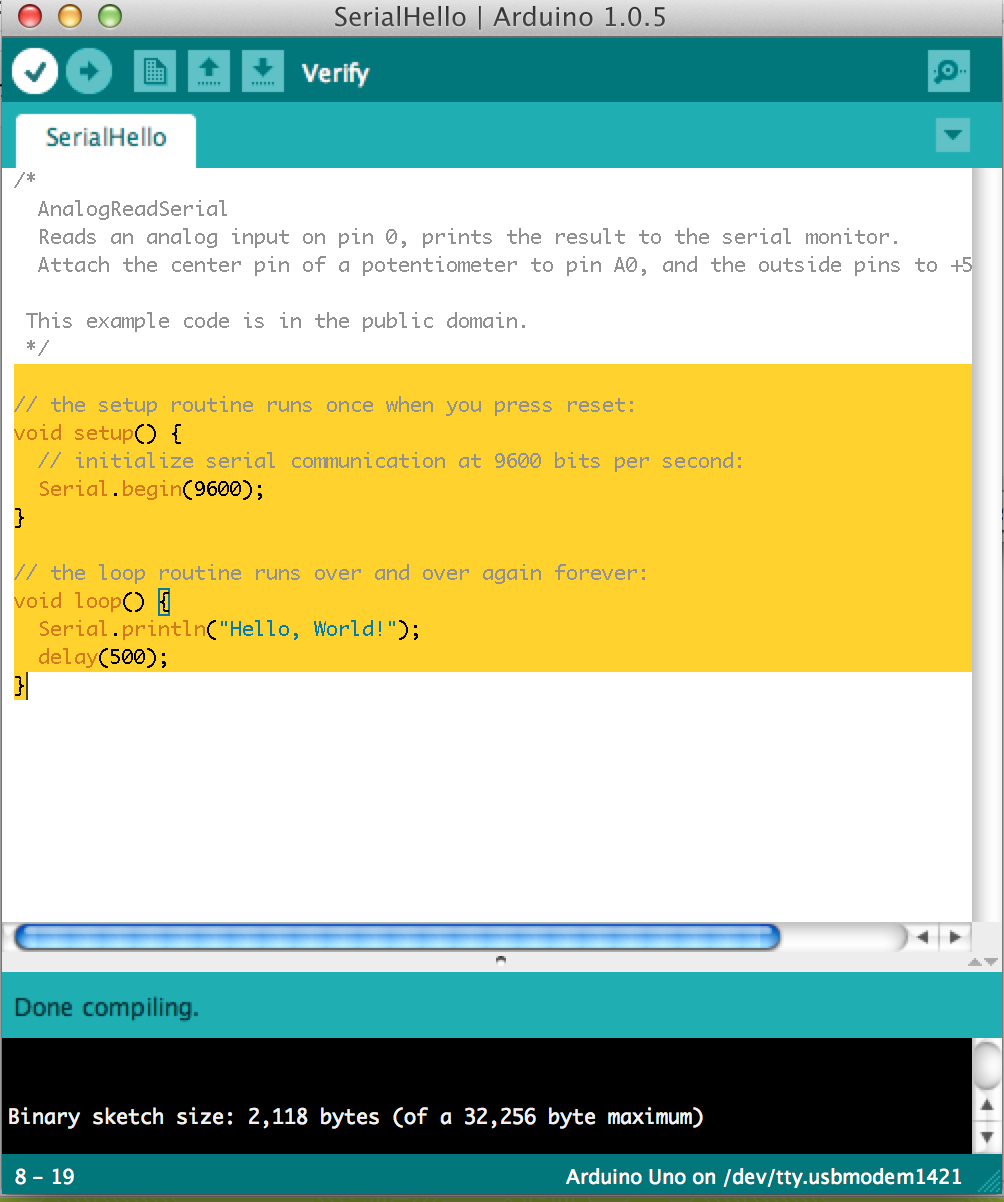This screenshot has width=1004, height=1202.
Task: Select the SerialHello tab
Action: coord(105,140)
